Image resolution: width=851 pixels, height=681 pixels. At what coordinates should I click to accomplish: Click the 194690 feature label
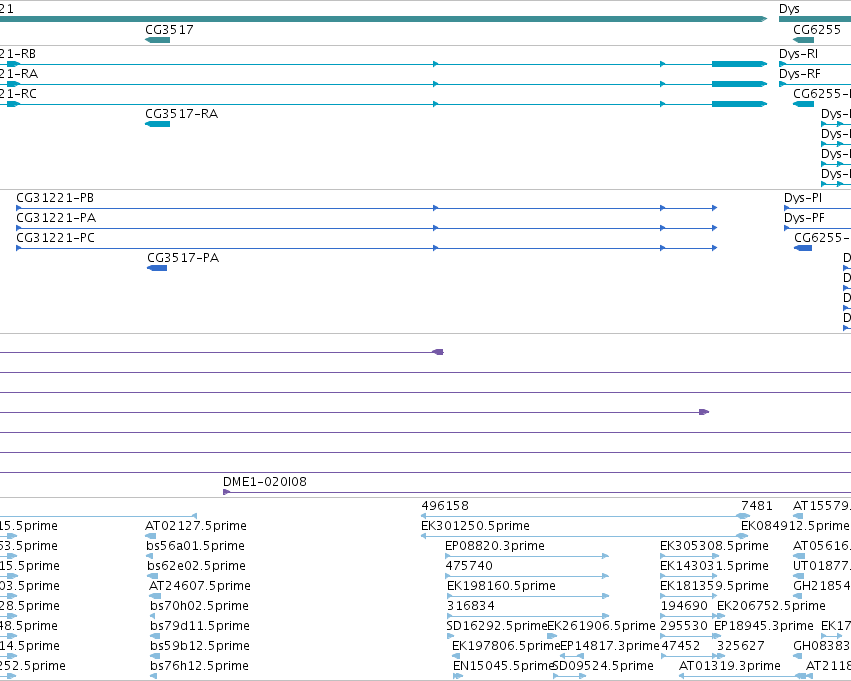point(684,606)
